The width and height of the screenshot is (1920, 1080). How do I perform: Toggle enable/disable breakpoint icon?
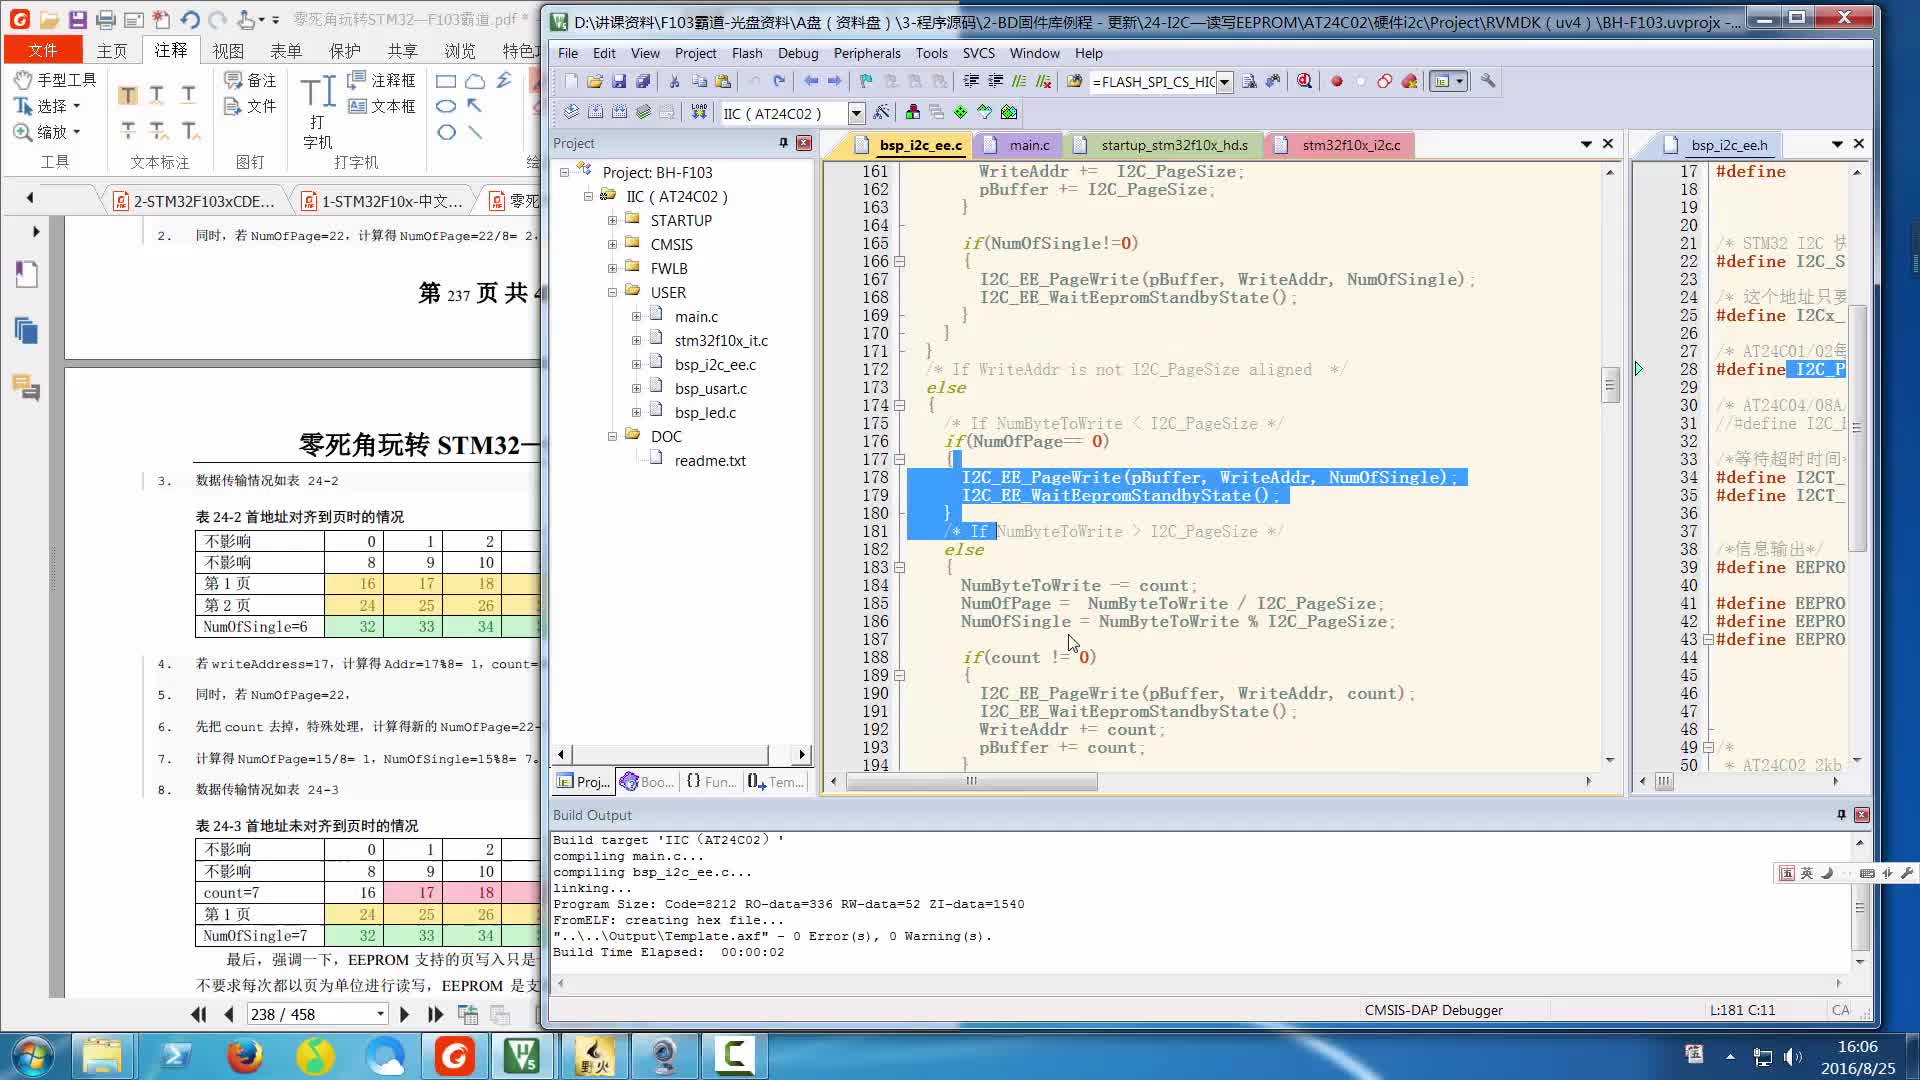click(1360, 82)
